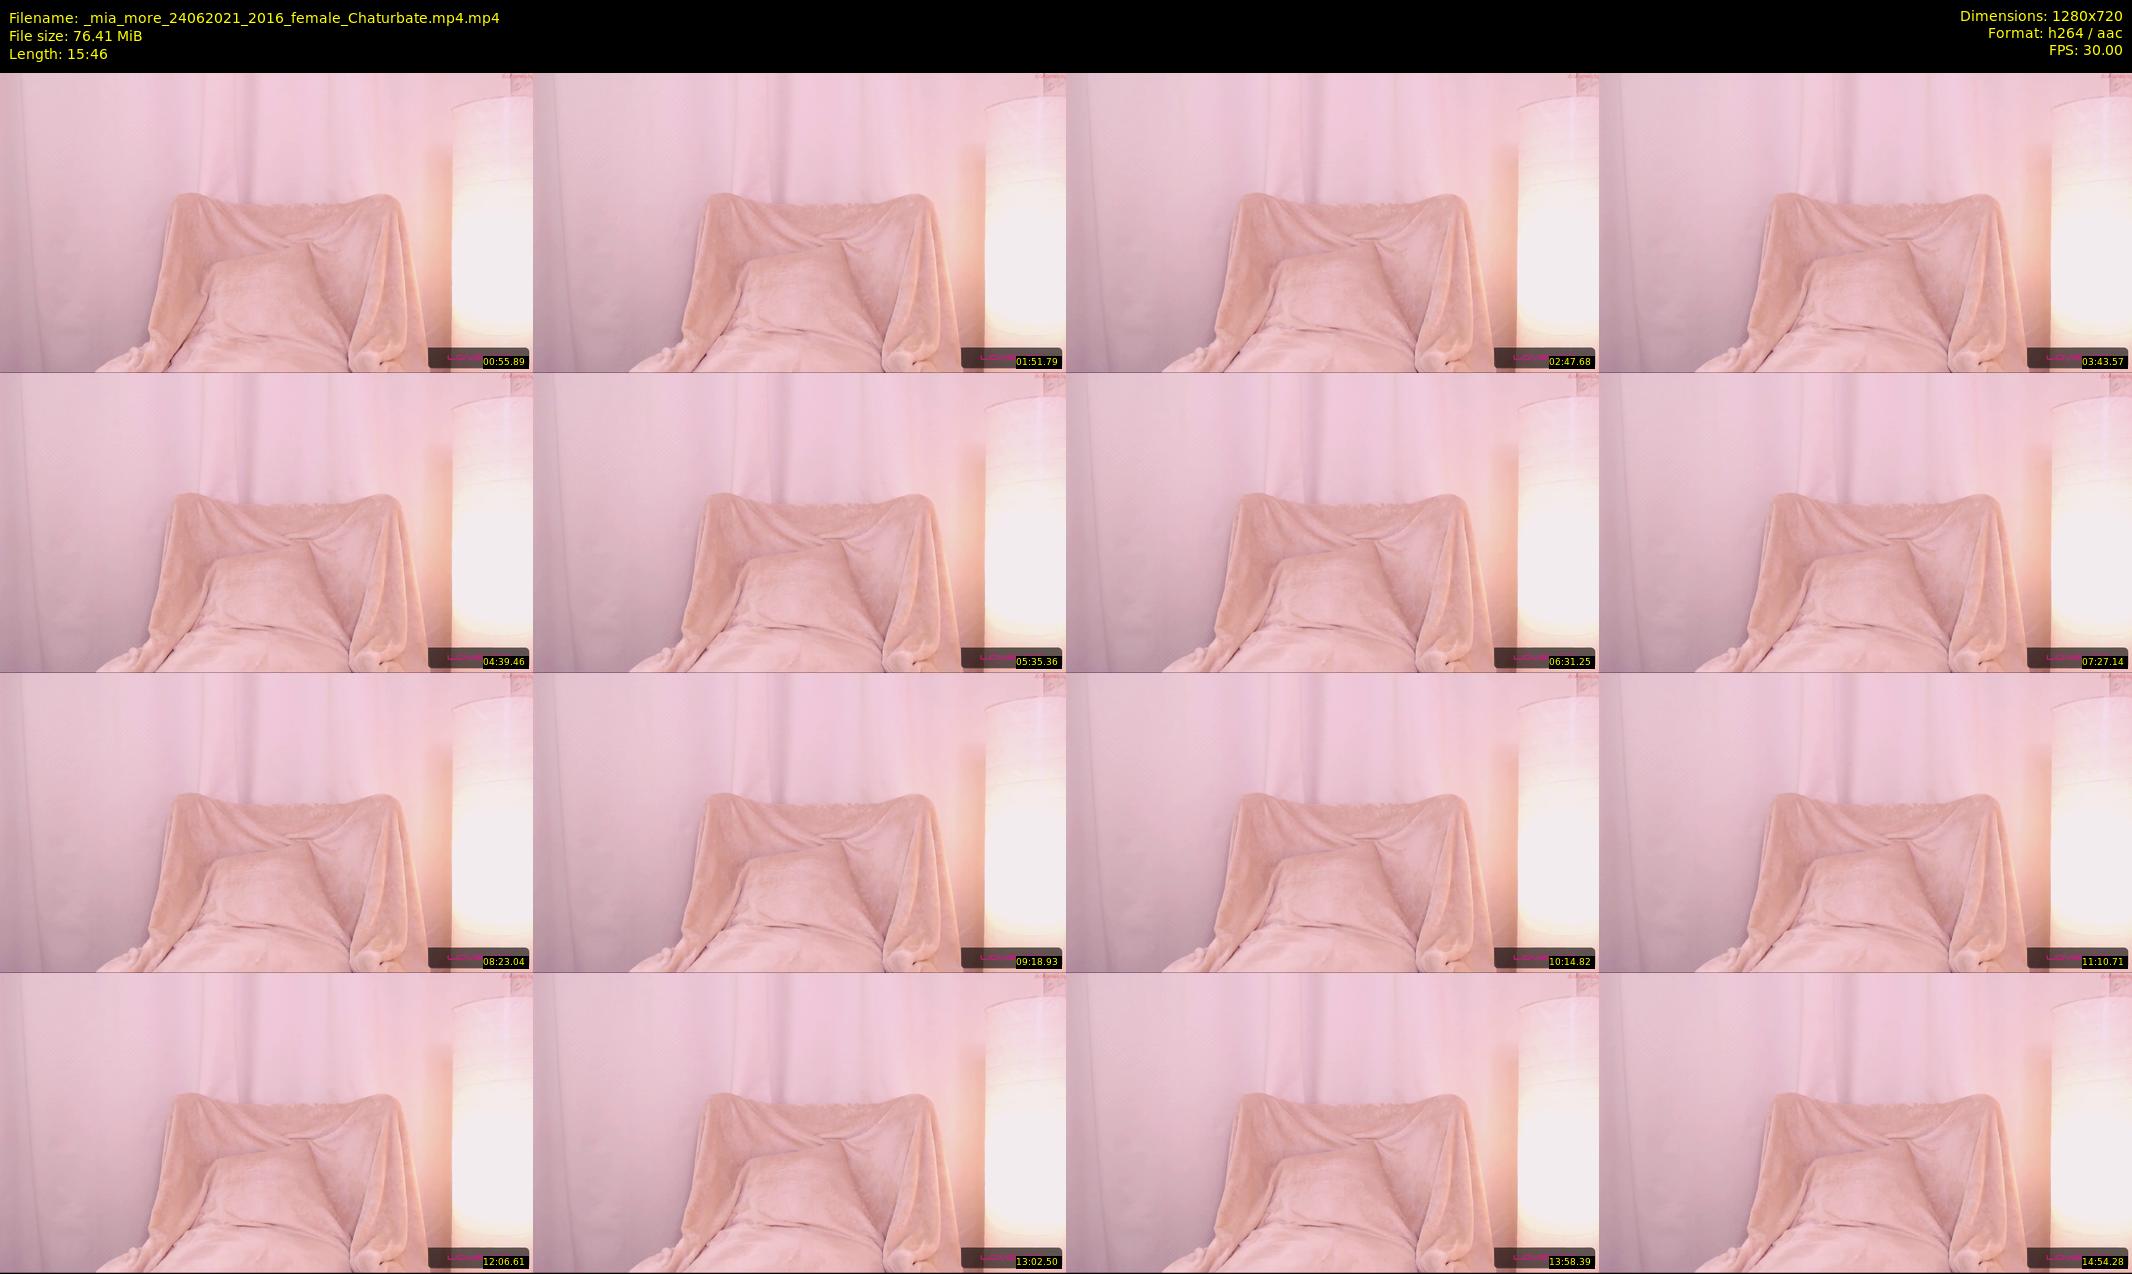This screenshot has width=2132, height=1274.
Task: Open the last frame at 14:54.28
Action: pos(1865,1122)
